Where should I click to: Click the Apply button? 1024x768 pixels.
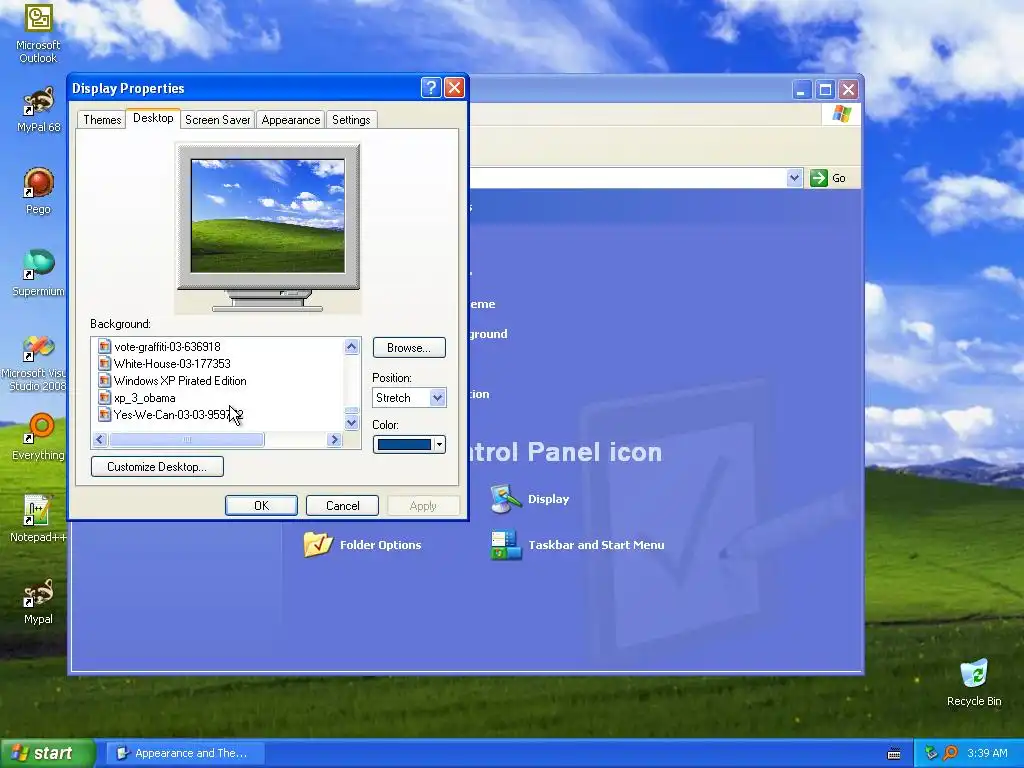point(423,505)
